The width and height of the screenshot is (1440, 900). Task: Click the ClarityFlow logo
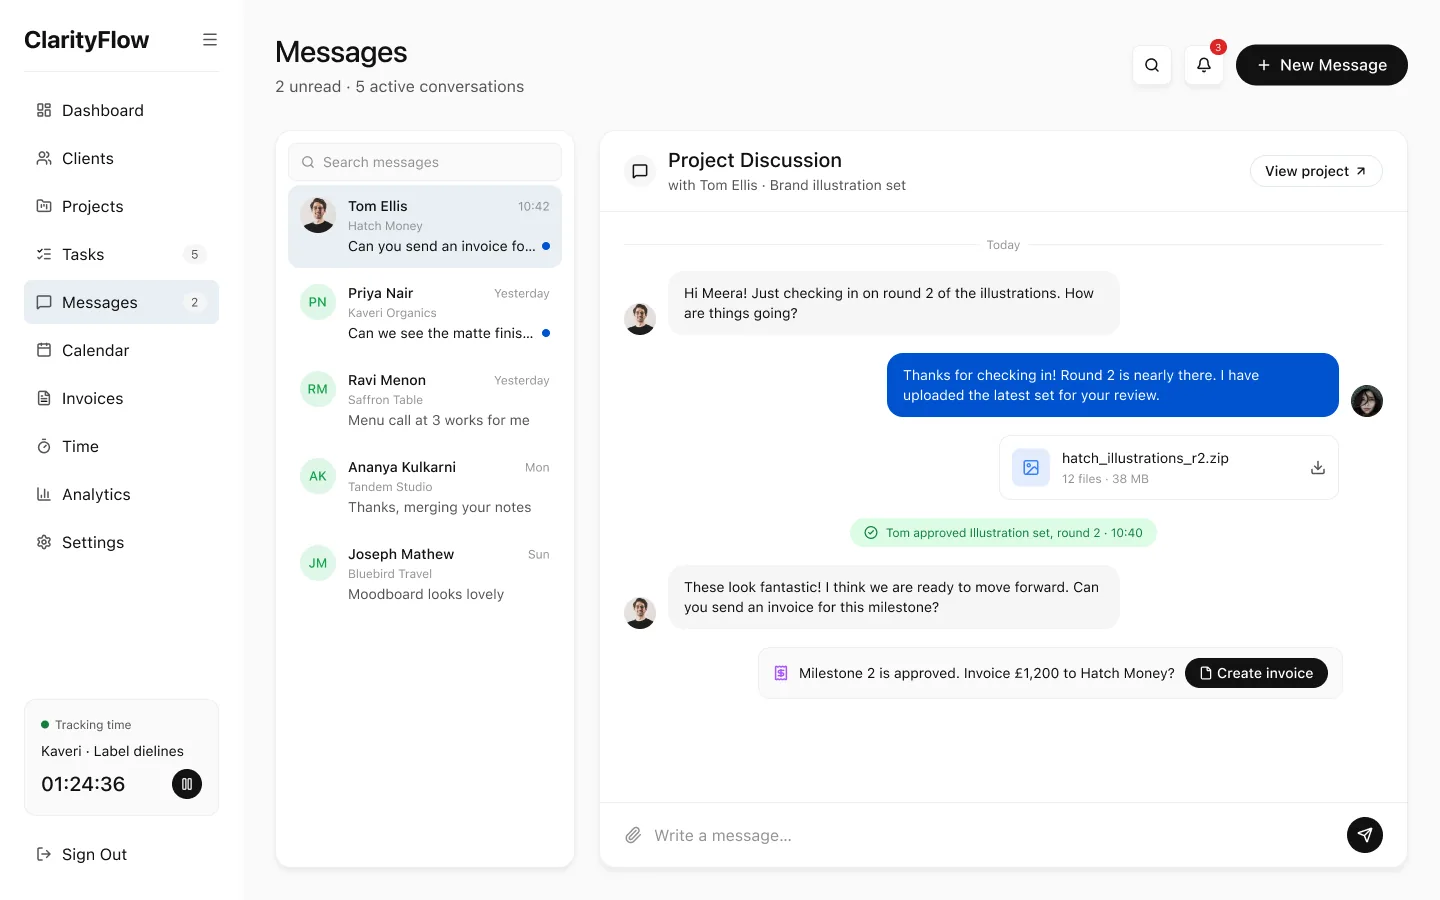(x=87, y=40)
